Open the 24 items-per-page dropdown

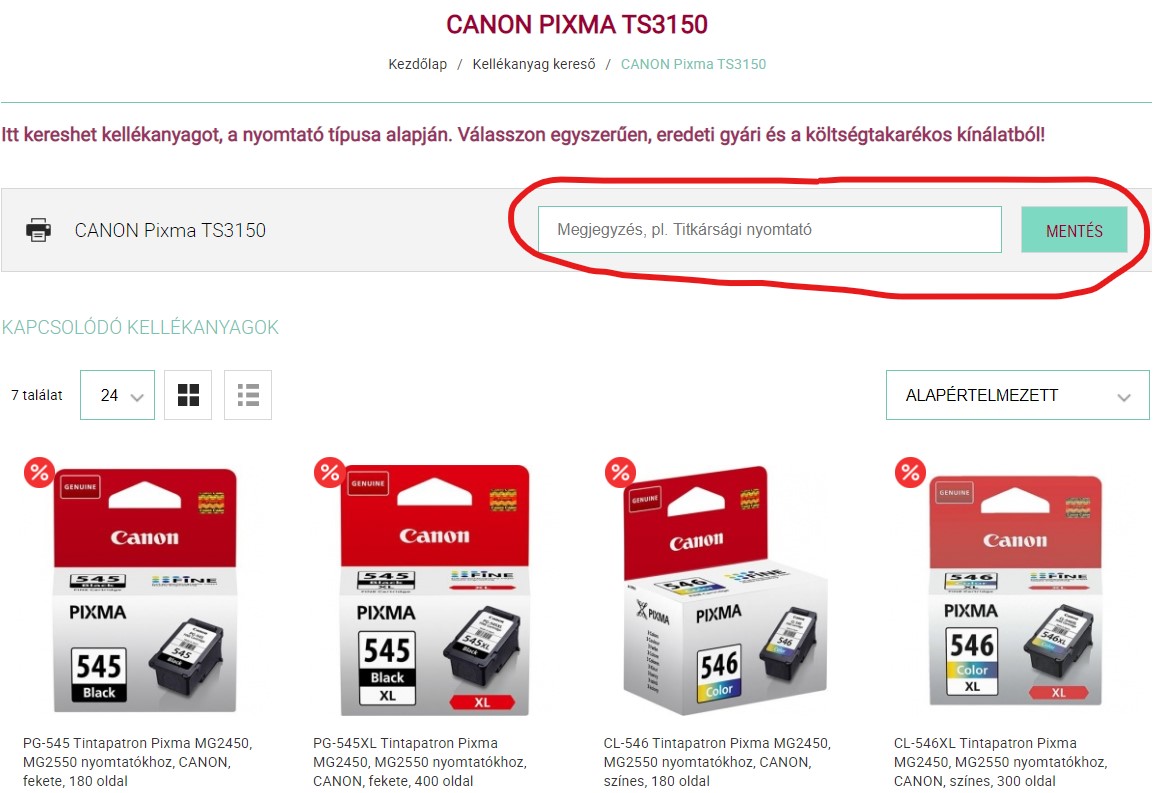[x=117, y=395]
